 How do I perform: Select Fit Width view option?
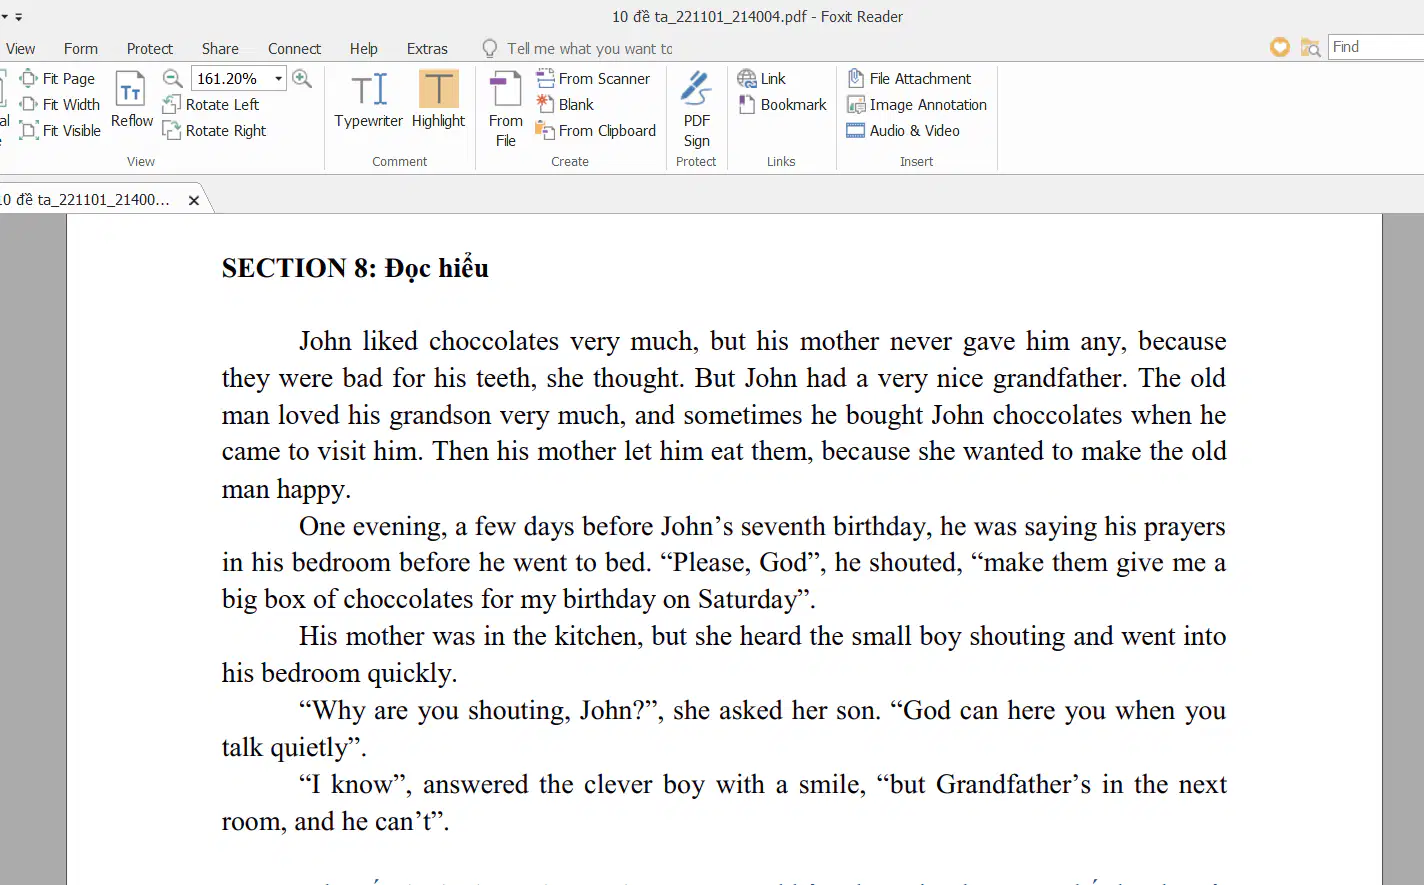click(60, 104)
